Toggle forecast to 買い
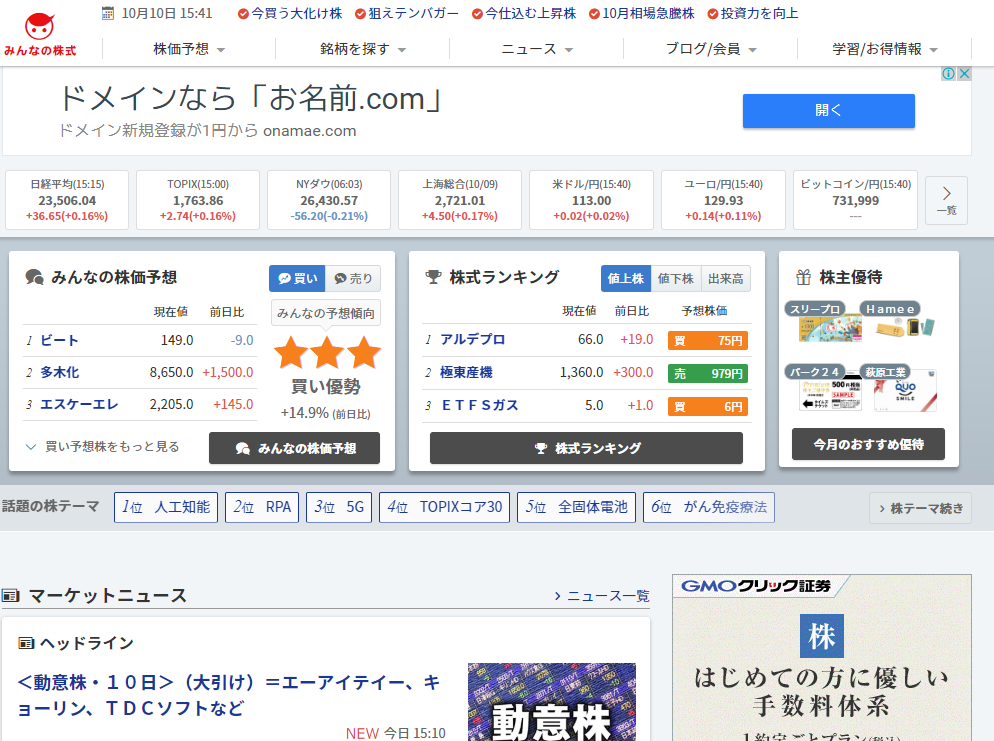This screenshot has height=741, width=994. pos(298,279)
